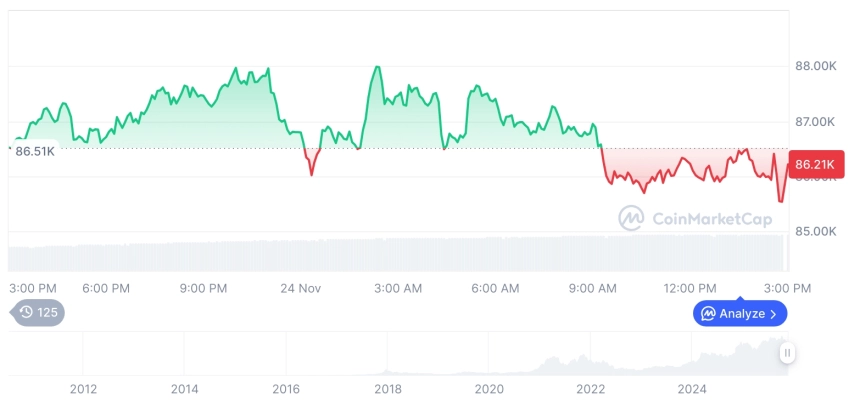Click 2012 on the overview timeline

(83, 389)
